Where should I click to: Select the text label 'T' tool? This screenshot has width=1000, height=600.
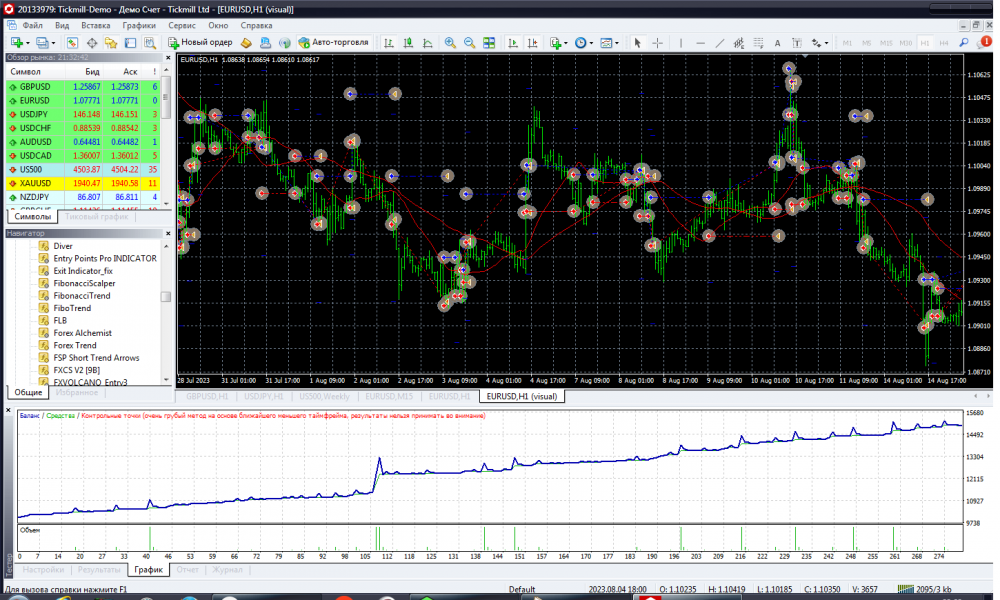797,43
